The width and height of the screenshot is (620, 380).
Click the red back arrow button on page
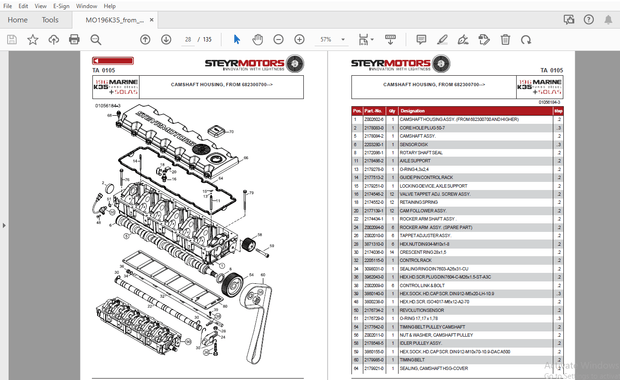pos(113,60)
